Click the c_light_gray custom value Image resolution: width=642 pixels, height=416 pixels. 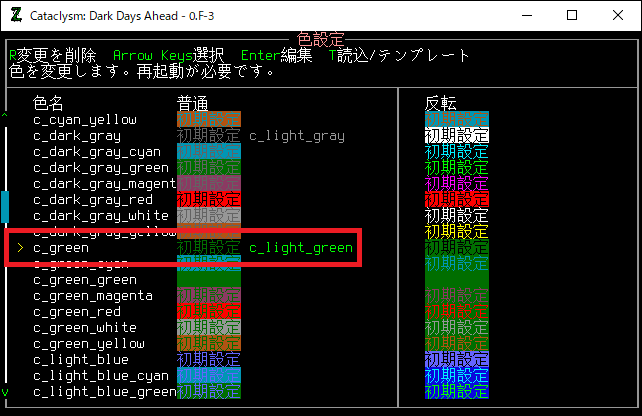pos(297,135)
